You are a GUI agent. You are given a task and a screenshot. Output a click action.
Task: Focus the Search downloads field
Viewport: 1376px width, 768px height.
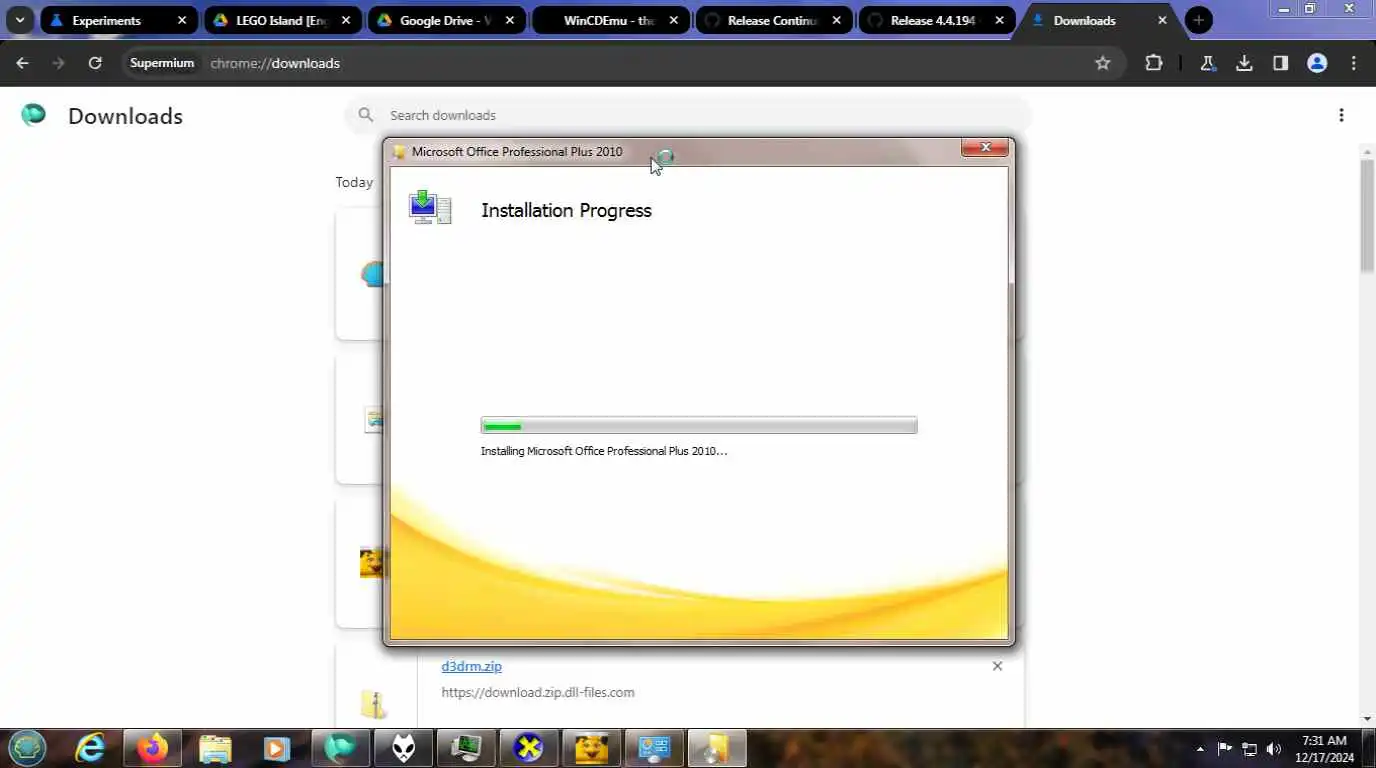click(x=688, y=115)
